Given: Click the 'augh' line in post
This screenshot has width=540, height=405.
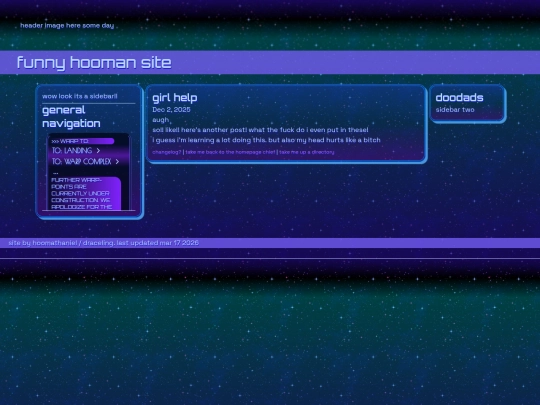Looking at the screenshot, I should (x=161, y=120).
